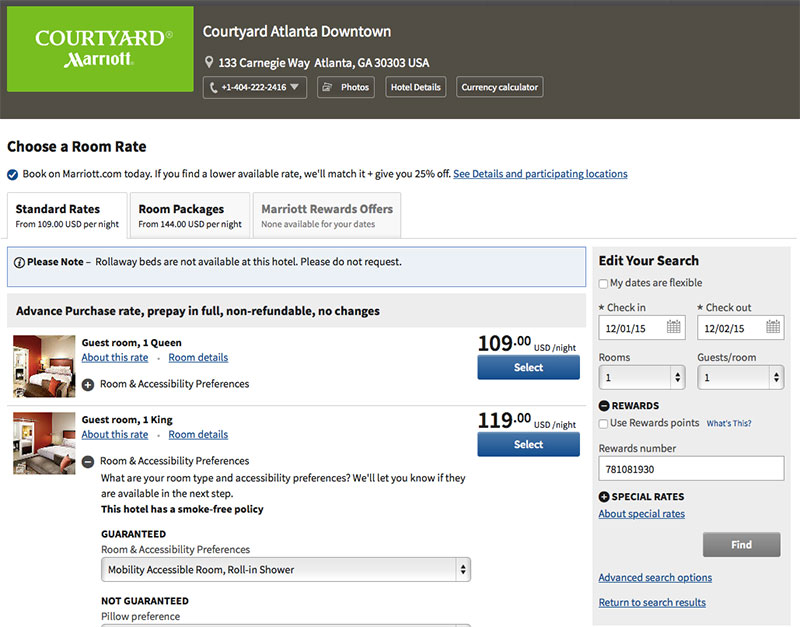800x627 pixels.
Task: Click the Check out date field
Action: tap(741, 328)
